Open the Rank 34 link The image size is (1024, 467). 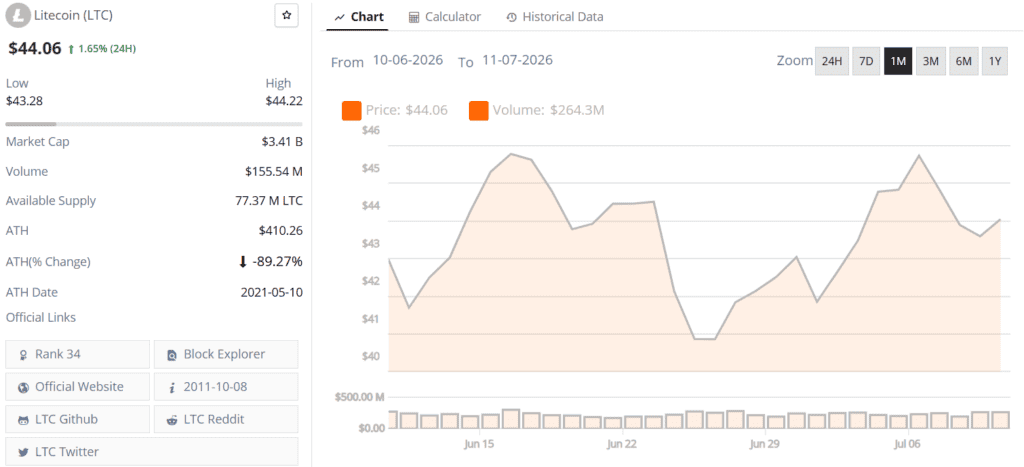pos(78,355)
